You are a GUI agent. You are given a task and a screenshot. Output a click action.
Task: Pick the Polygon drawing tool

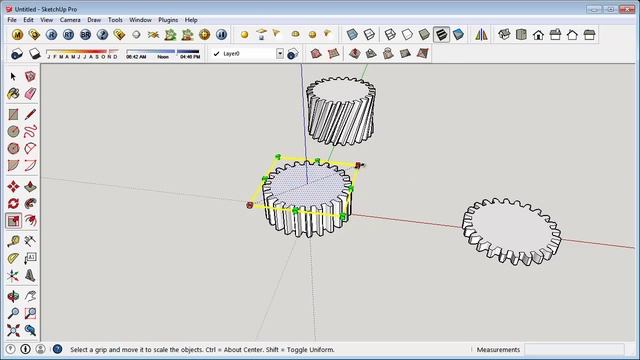pos(13,149)
